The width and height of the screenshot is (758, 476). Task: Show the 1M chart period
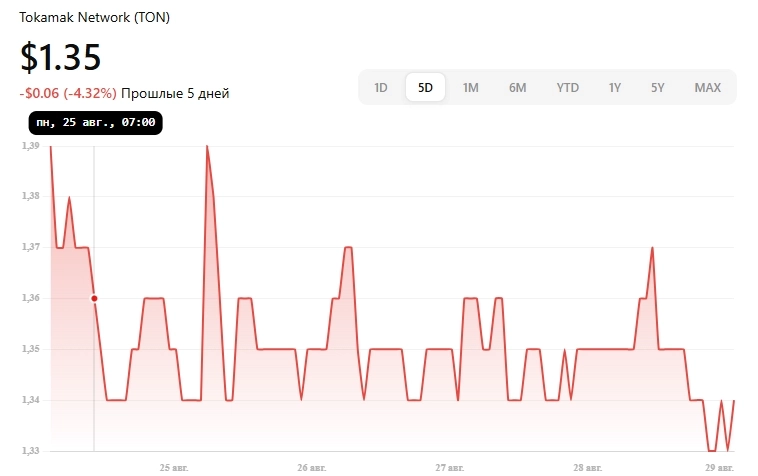tap(470, 87)
